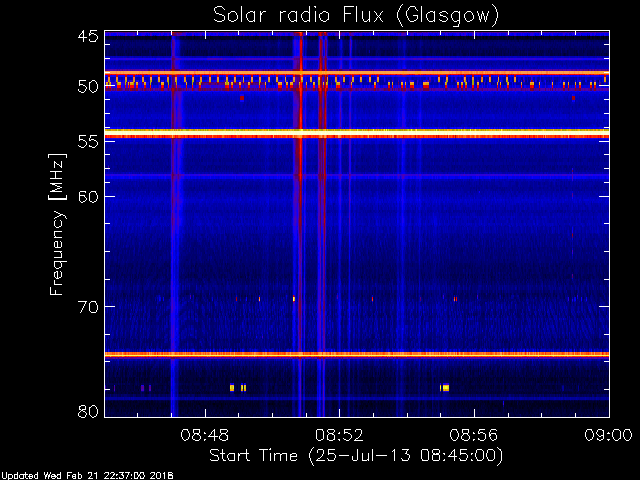The width and height of the screenshot is (640, 480).
Task: Click the 45 MHz tick label
Action: 88,36
